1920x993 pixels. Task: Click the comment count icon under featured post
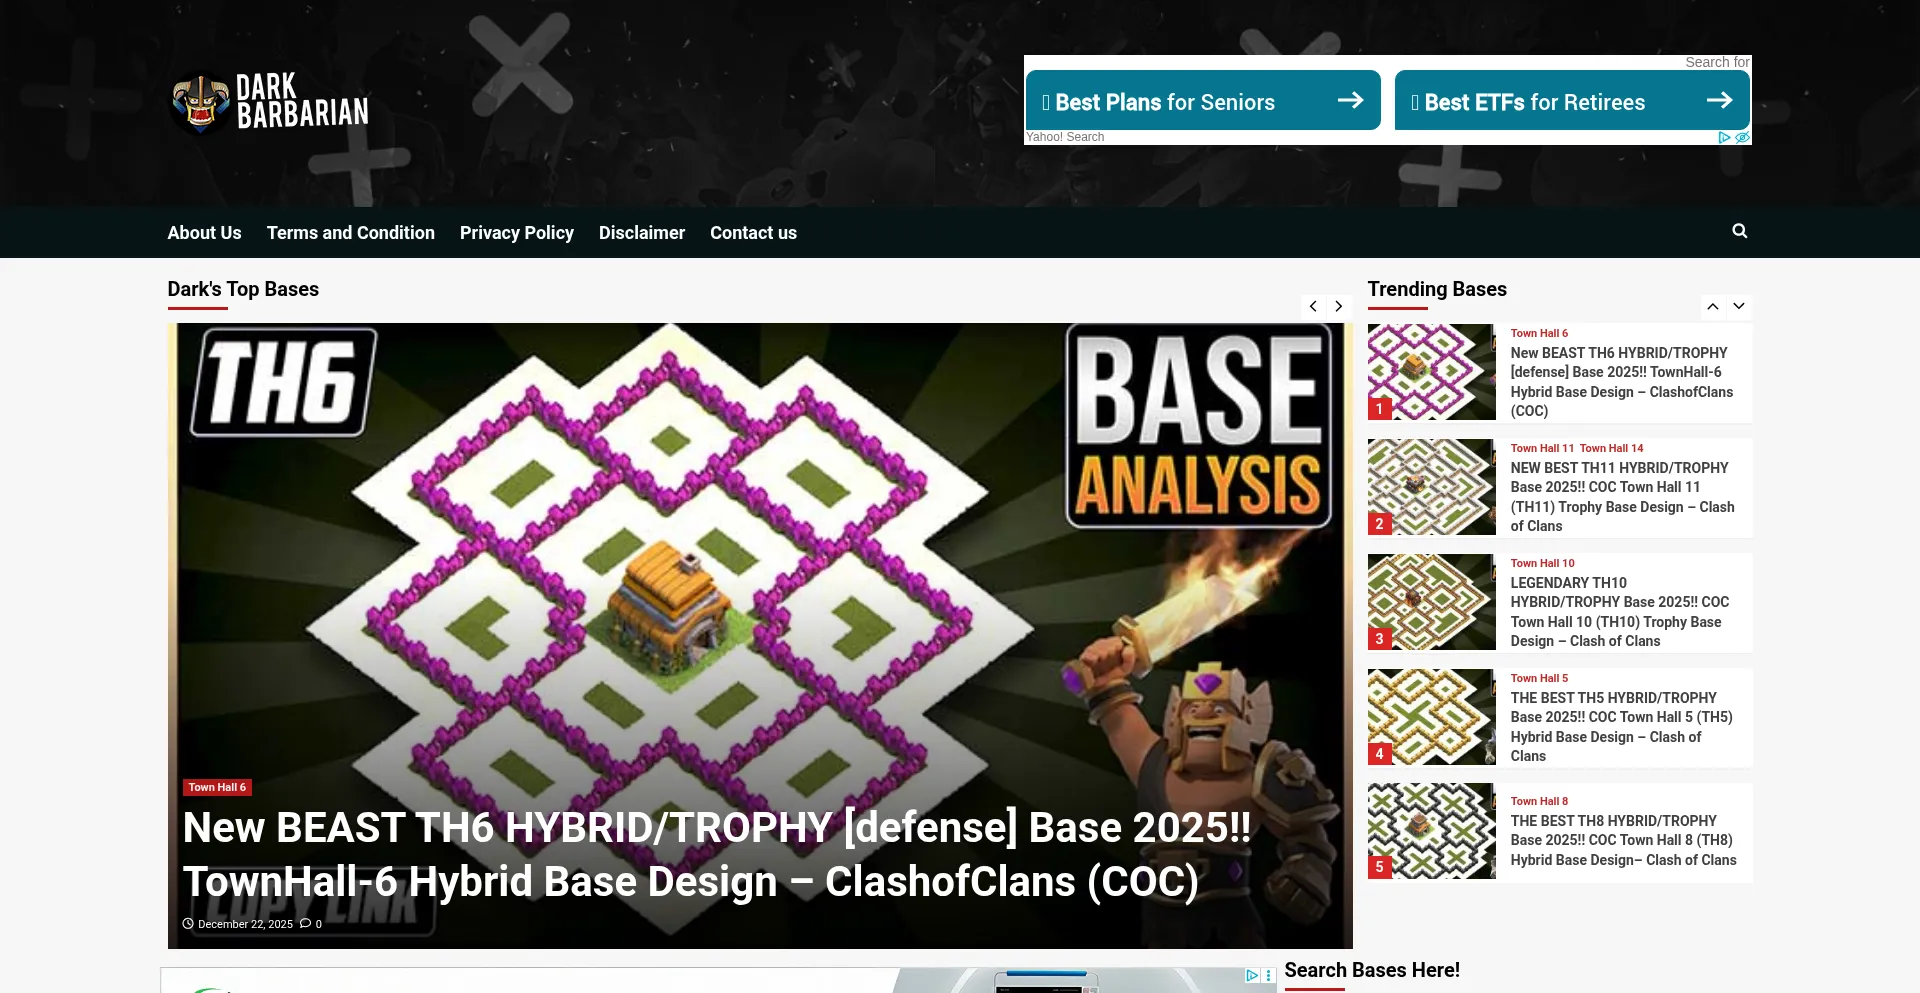pyautogui.click(x=306, y=924)
